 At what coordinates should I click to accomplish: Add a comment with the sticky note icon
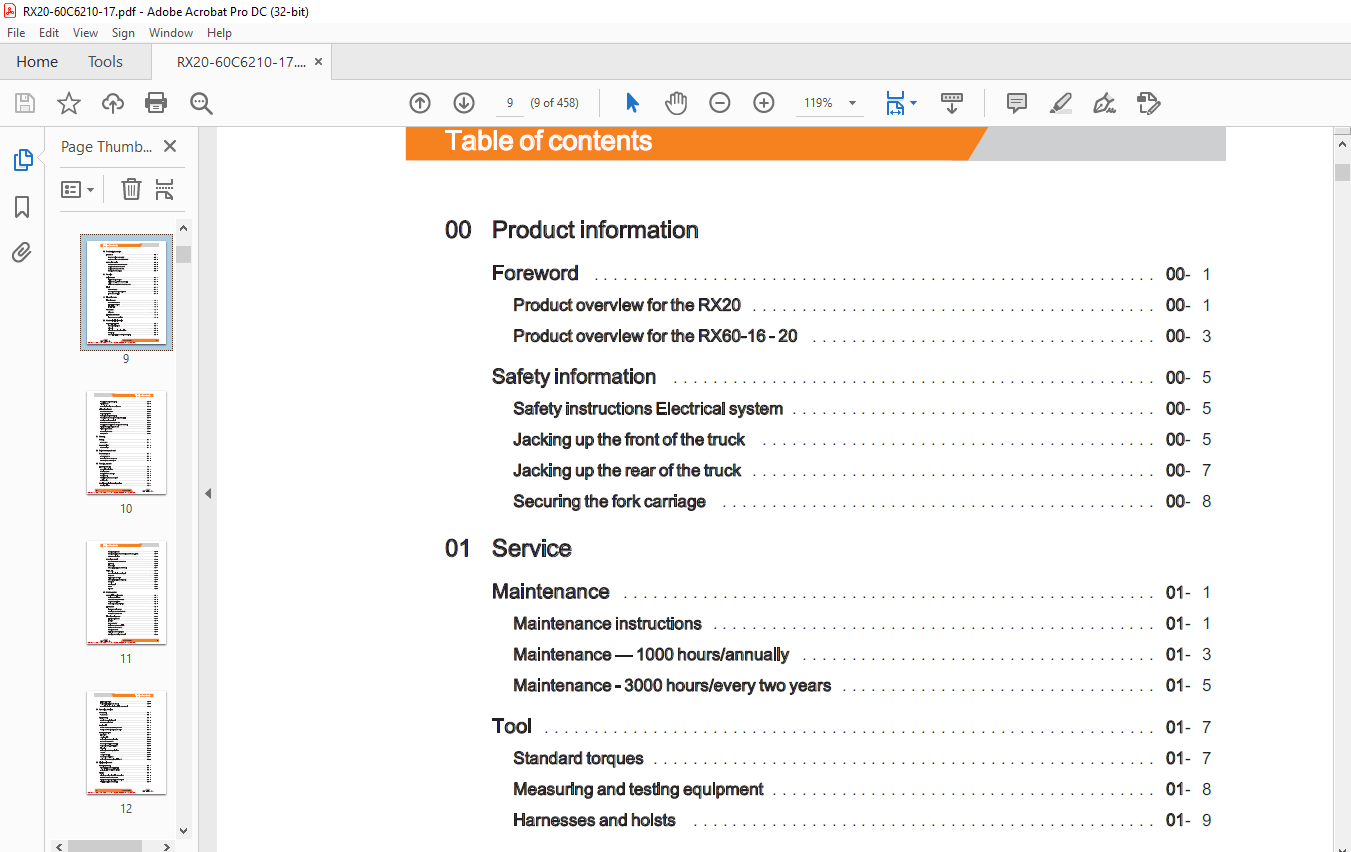[x=1017, y=103]
